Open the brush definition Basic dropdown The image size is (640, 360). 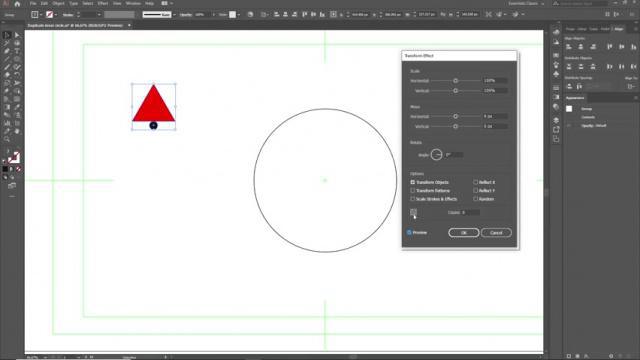tap(174, 15)
